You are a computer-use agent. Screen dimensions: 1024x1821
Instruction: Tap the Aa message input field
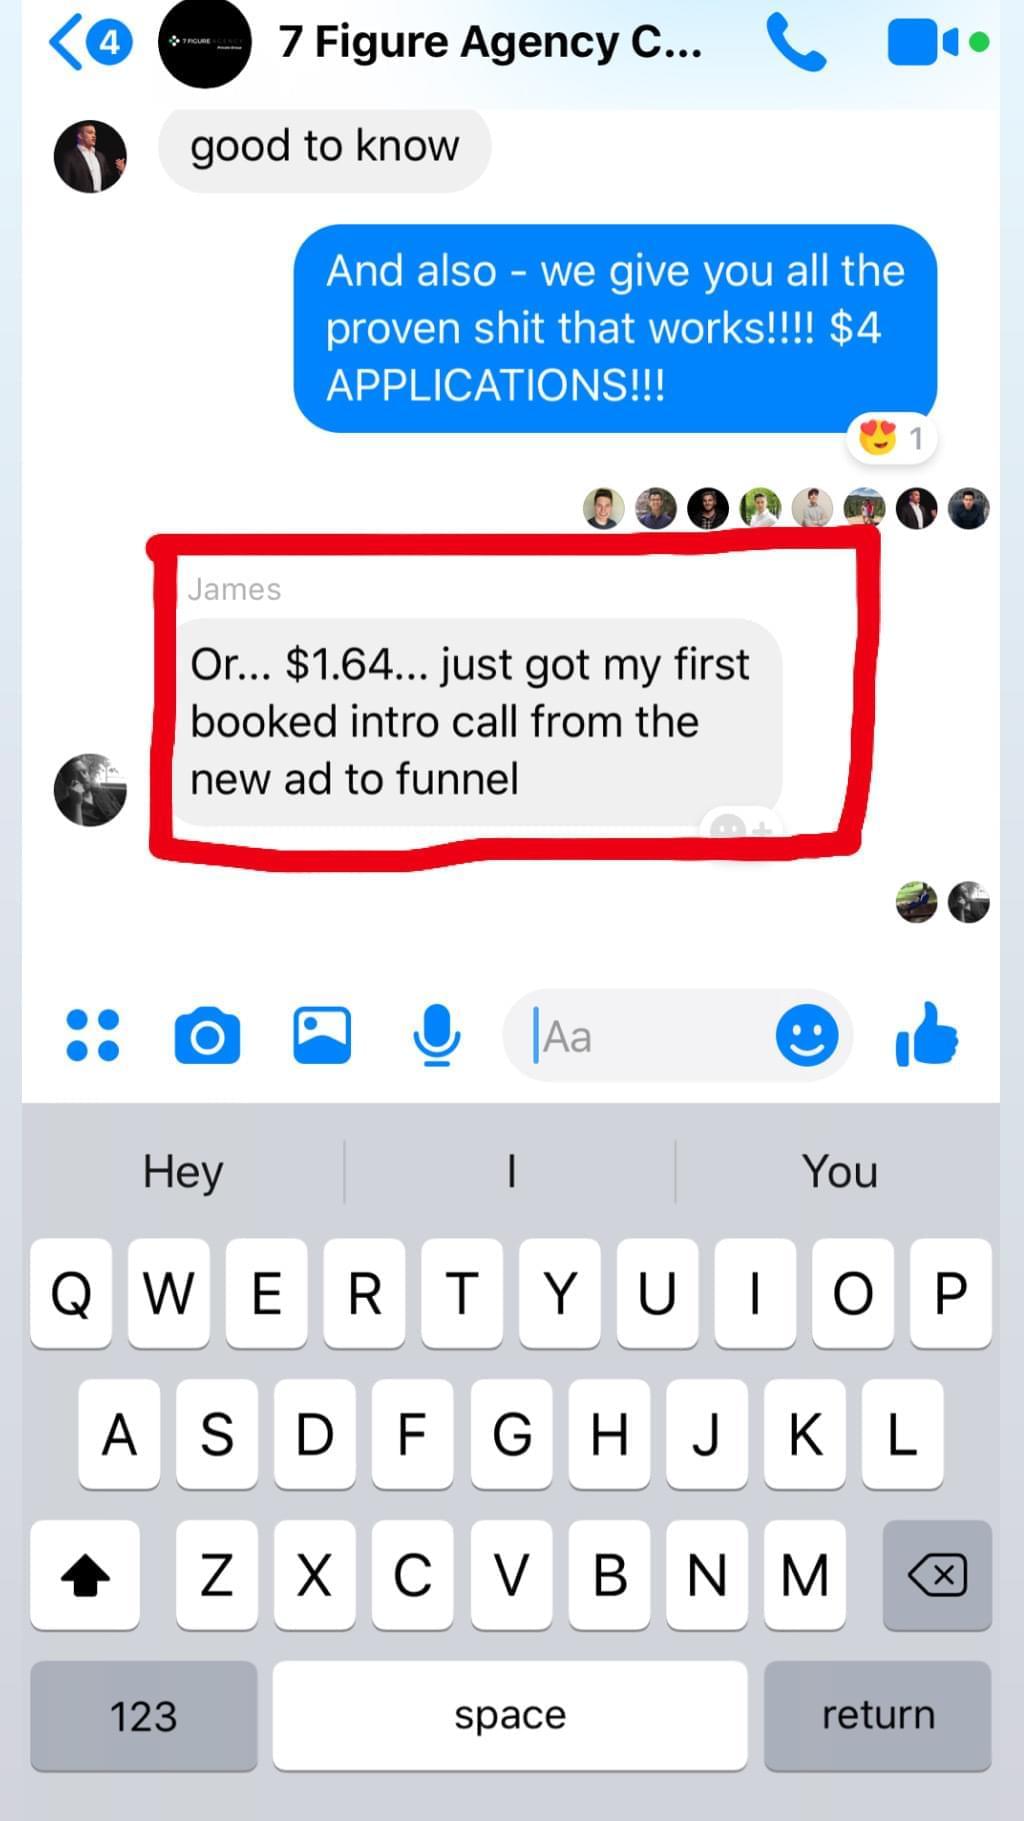[x=650, y=1036]
